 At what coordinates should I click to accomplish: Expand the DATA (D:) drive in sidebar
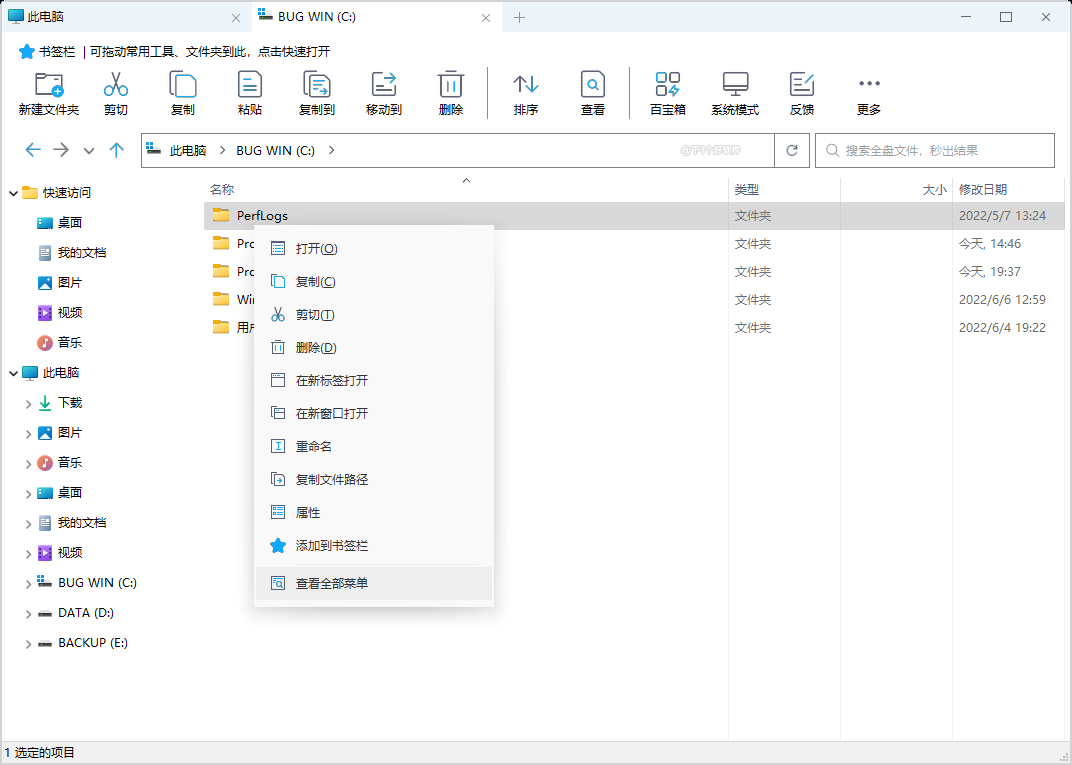(x=29, y=612)
